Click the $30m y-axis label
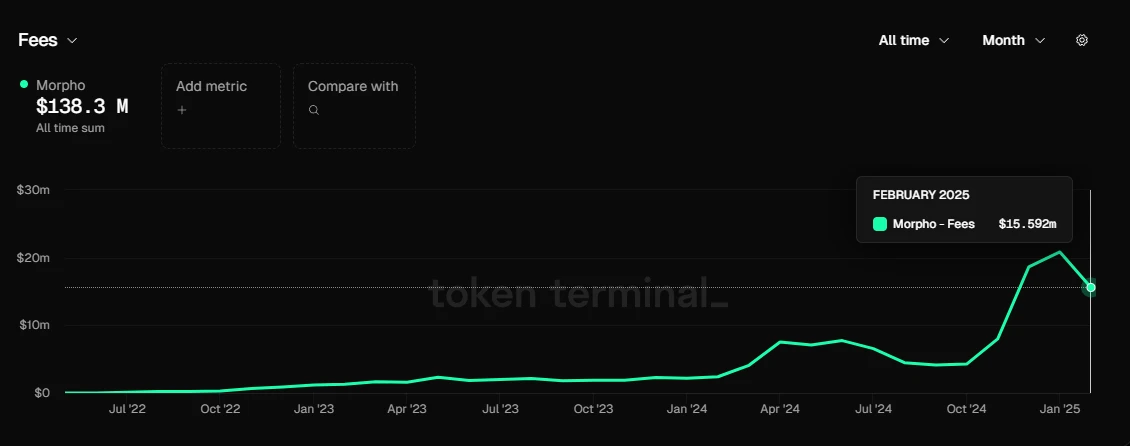The image size is (1130, 446). coord(33,190)
